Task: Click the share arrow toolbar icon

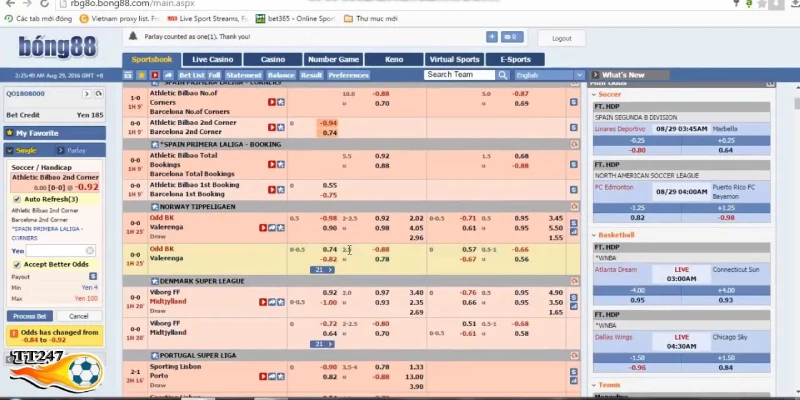Action: tap(168, 75)
